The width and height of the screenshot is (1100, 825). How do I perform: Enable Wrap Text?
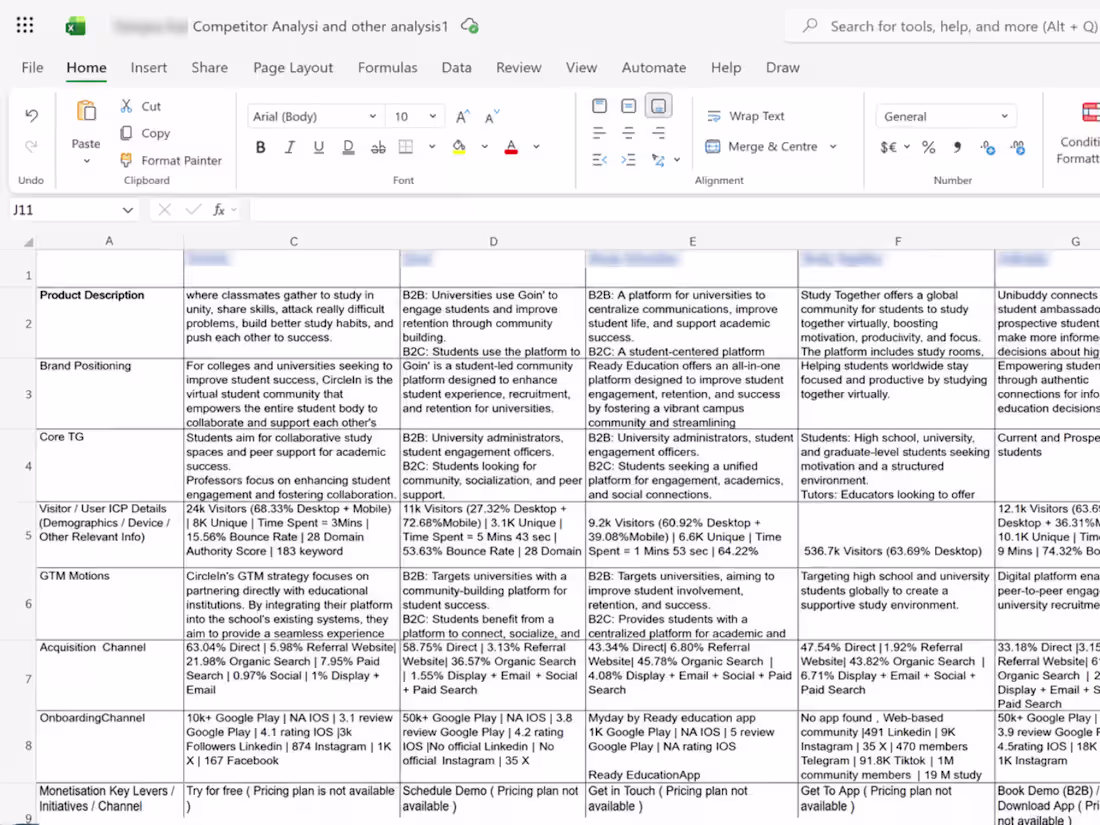(x=746, y=116)
